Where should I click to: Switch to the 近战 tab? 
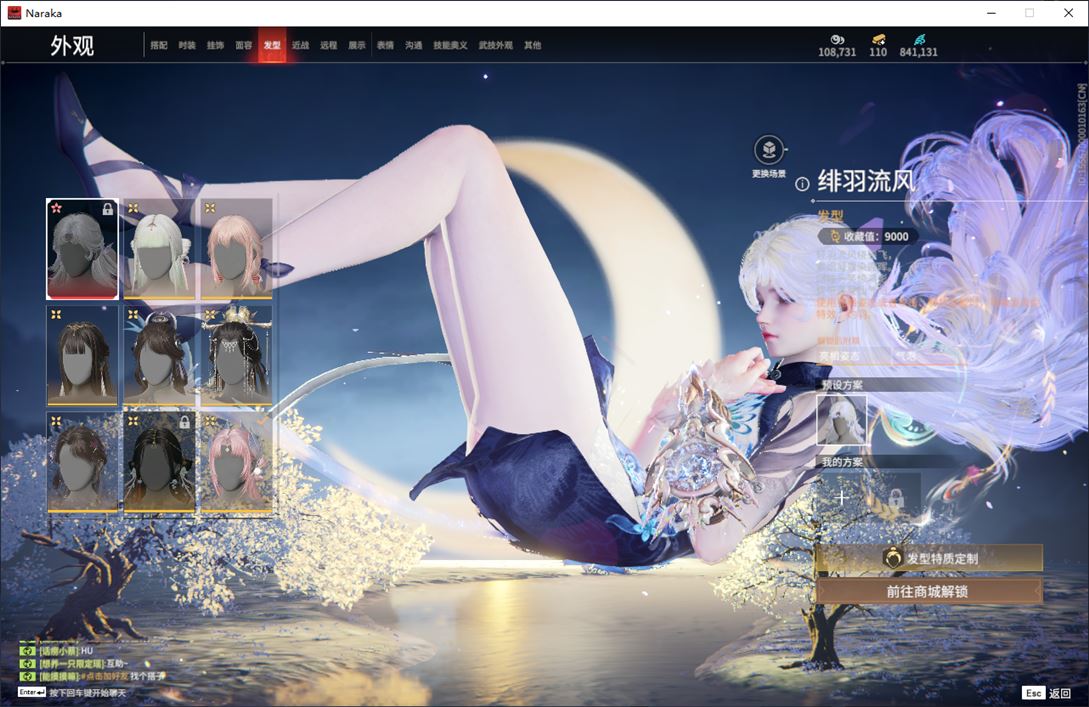(x=300, y=45)
